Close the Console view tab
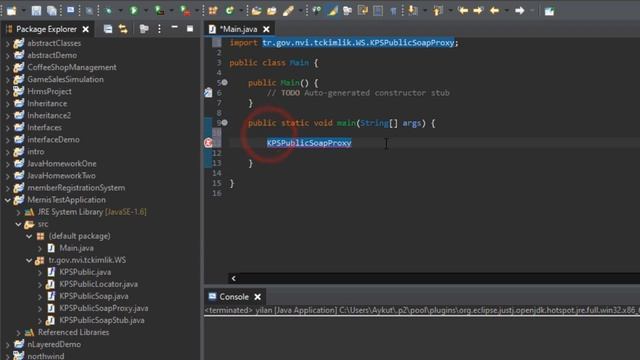 [x=258, y=297]
